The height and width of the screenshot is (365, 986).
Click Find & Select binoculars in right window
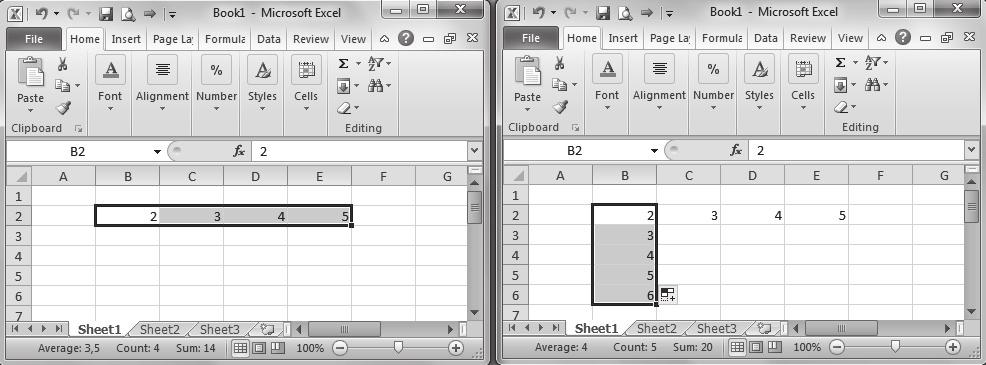coord(873,84)
